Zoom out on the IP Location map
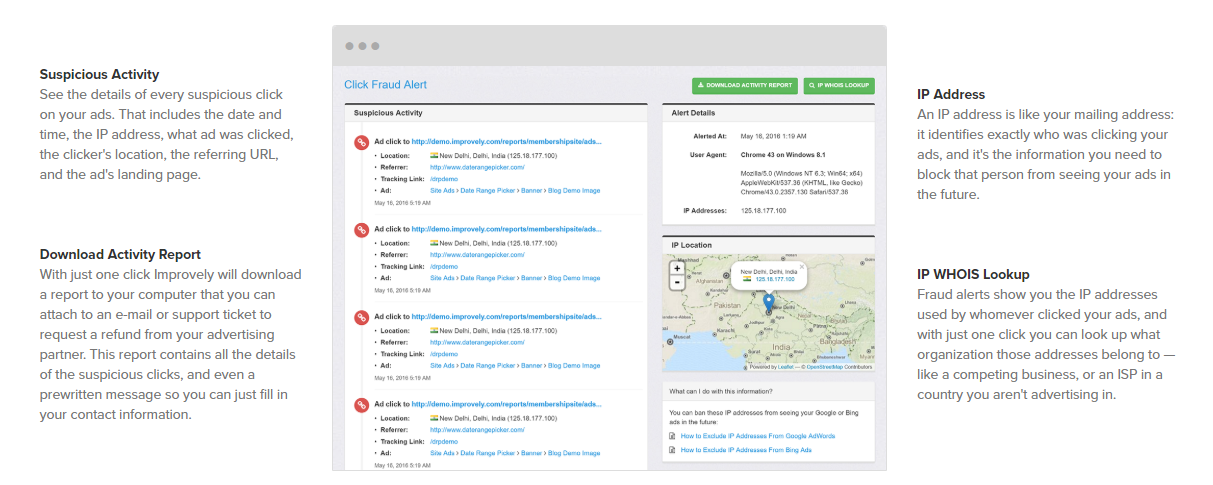The height and width of the screenshot is (485, 1213). coord(677,282)
